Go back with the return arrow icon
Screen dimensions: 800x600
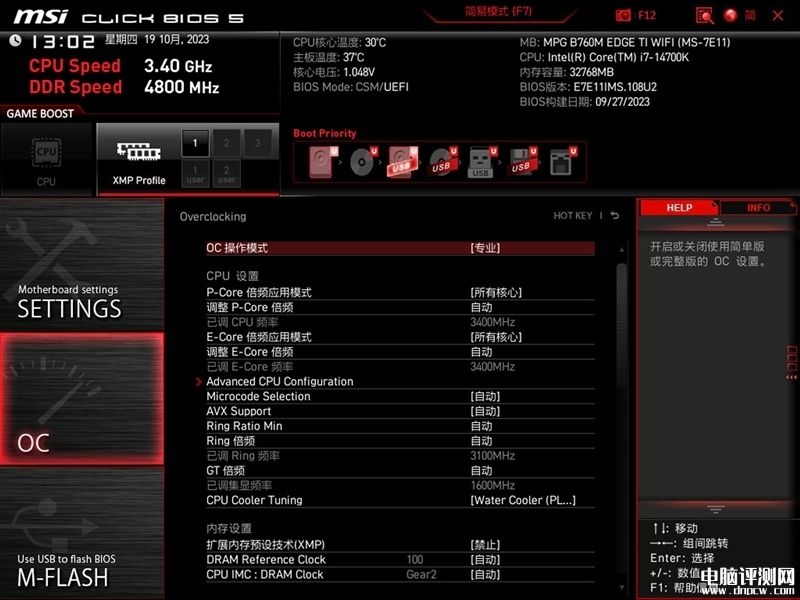tap(615, 216)
